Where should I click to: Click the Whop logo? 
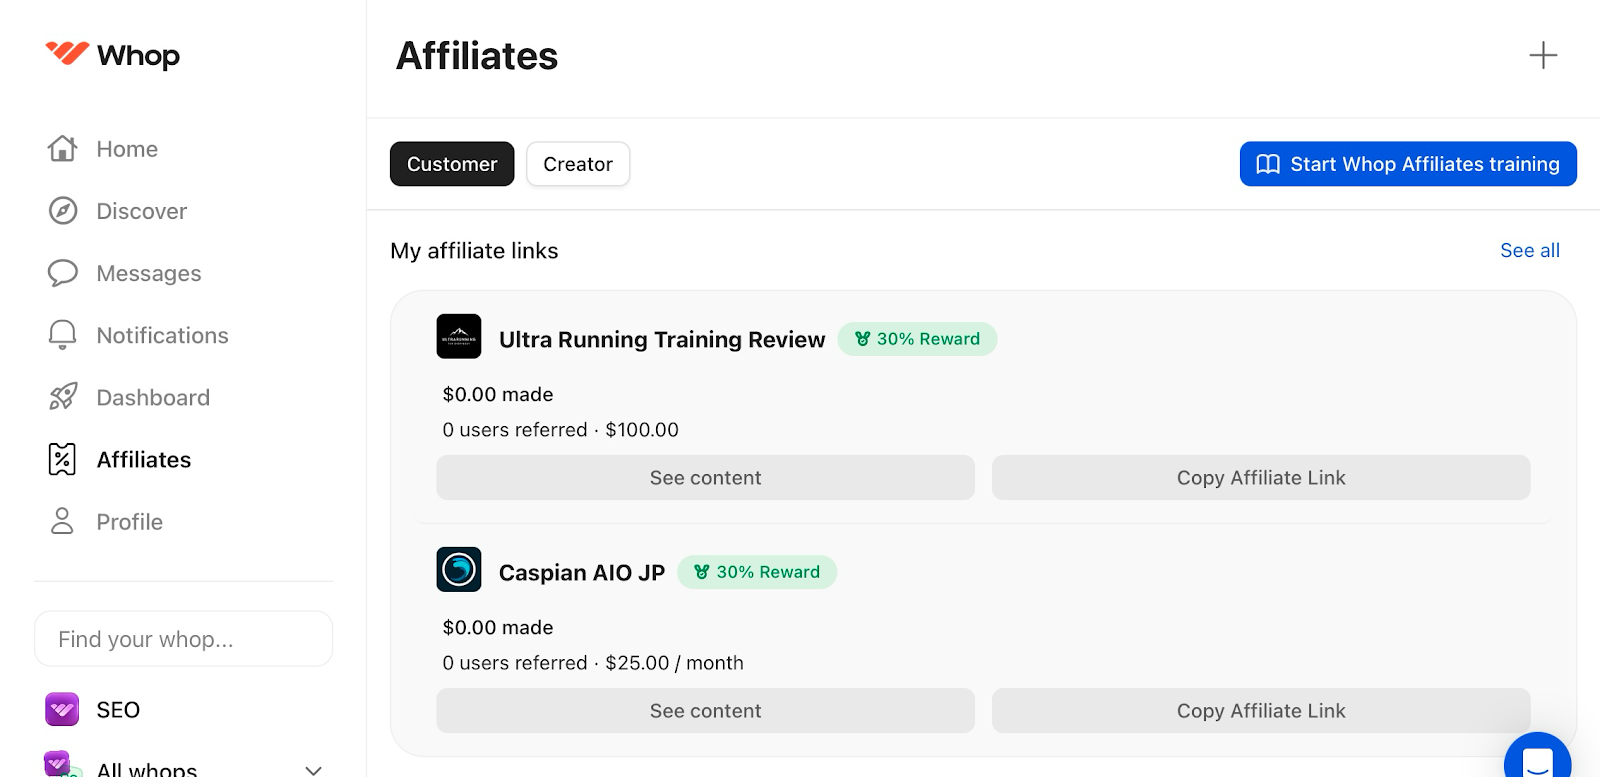click(x=112, y=56)
